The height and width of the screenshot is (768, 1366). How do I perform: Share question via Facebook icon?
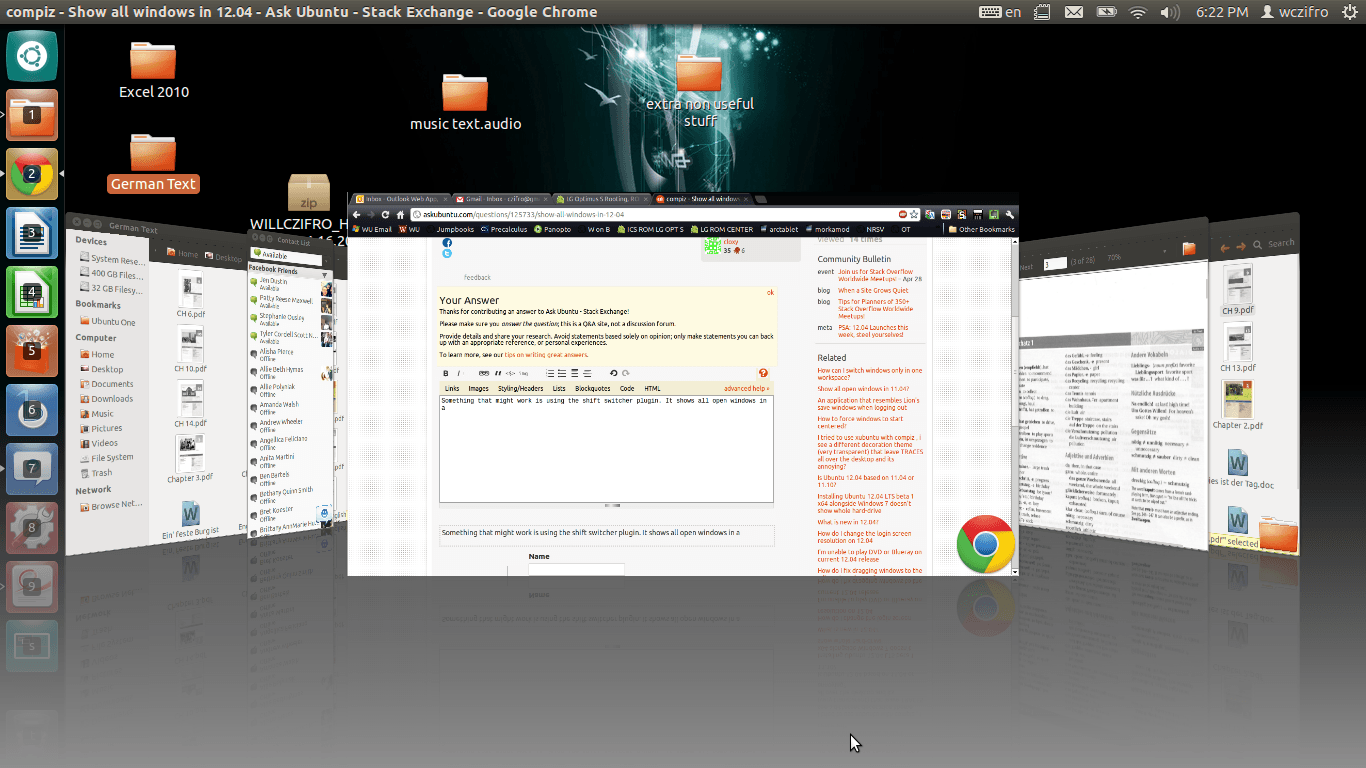(x=447, y=243)
